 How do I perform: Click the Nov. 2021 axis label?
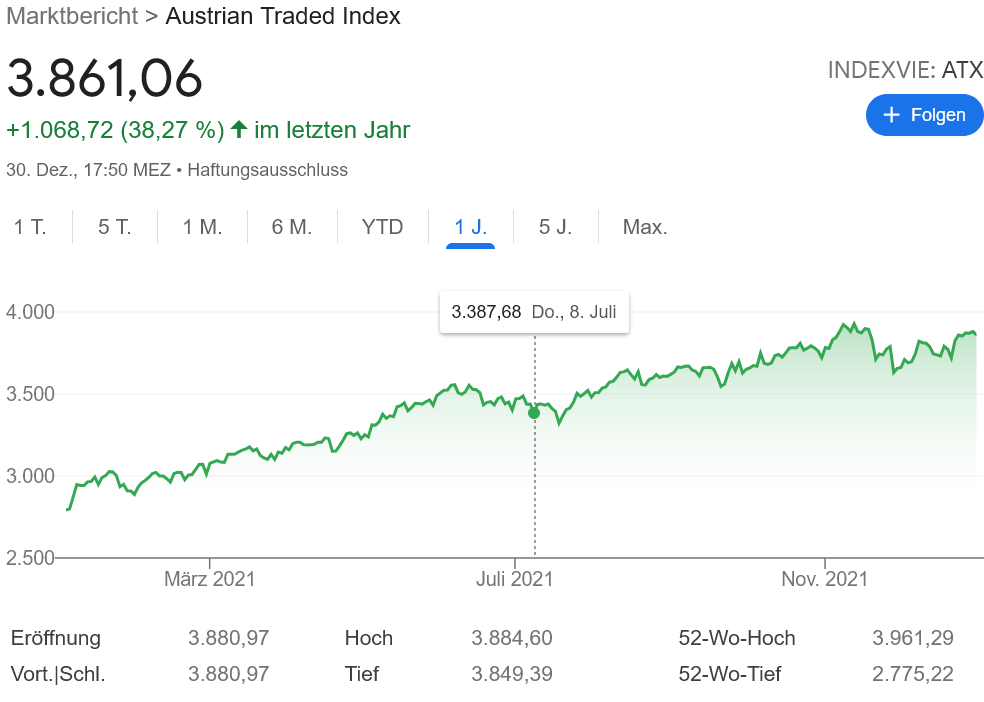[825, 579]
